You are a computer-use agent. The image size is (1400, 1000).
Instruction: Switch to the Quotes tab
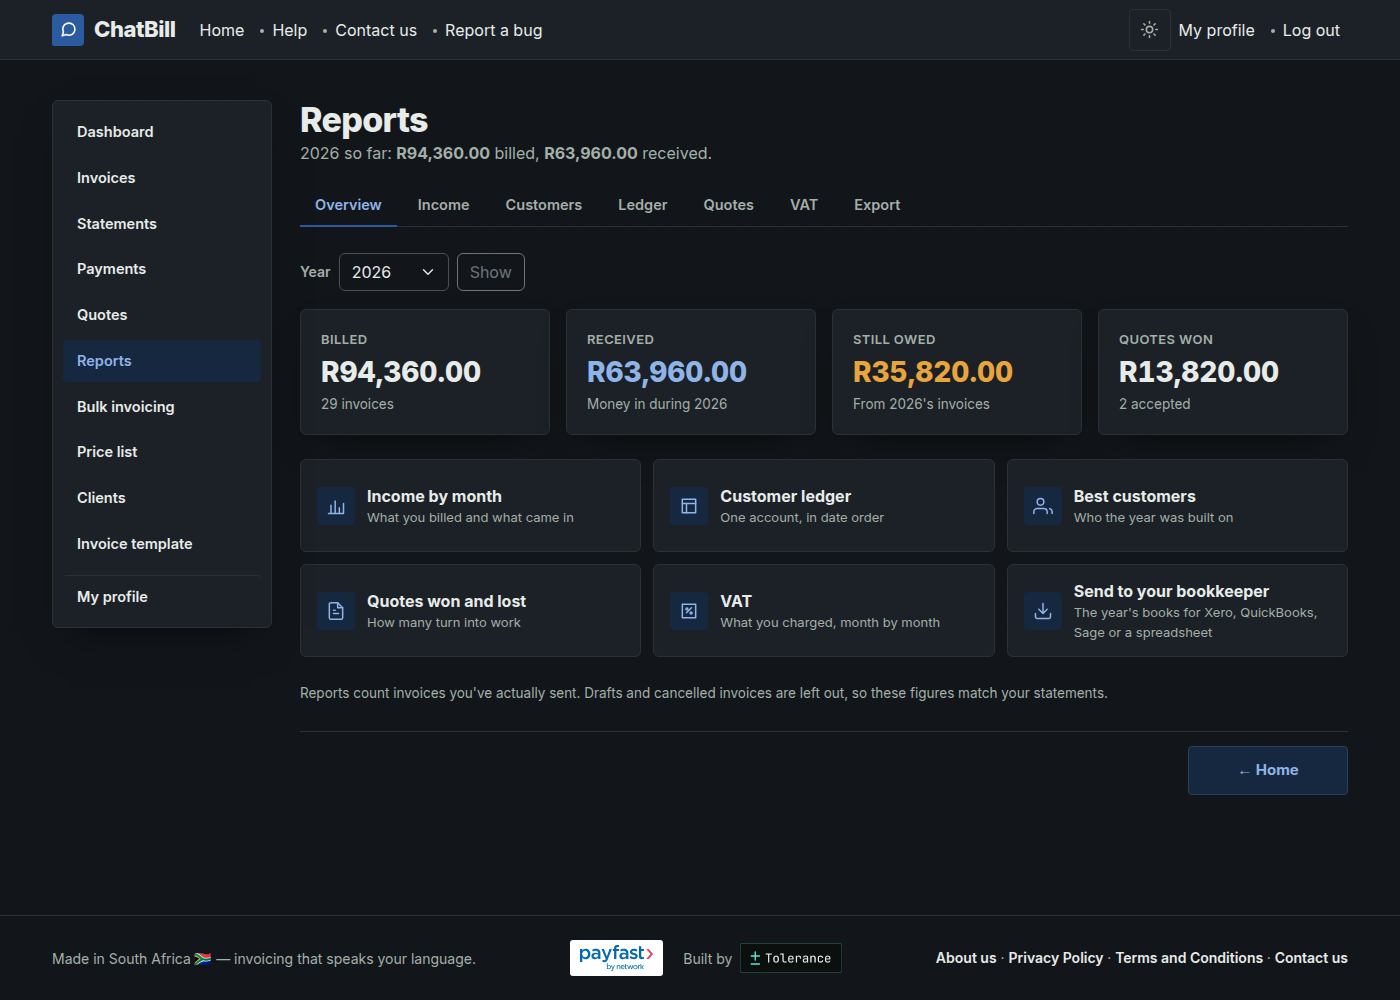[x=728, y=205]
